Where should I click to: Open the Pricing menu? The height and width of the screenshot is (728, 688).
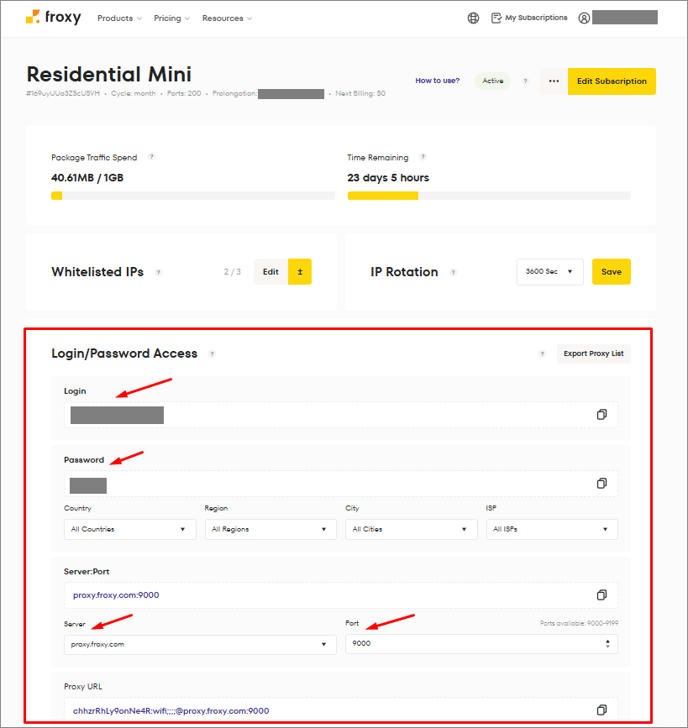point(172,18)
